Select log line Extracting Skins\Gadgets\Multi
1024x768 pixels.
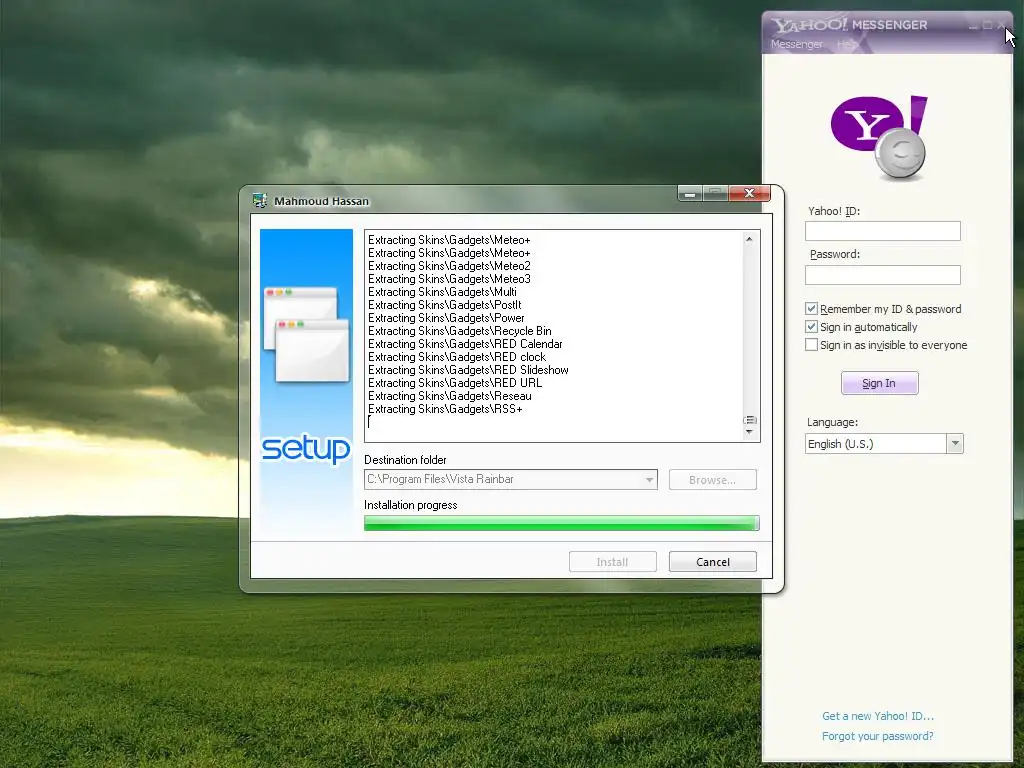442,292
